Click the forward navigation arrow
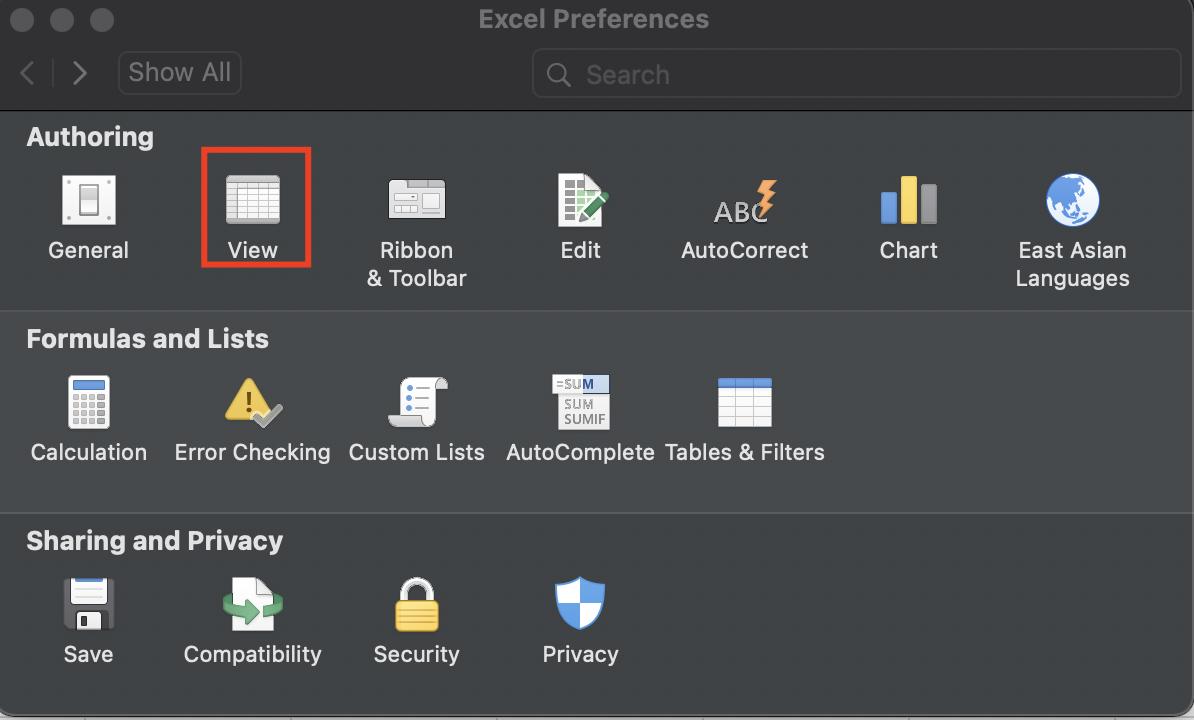 click(x=79, y=72)
